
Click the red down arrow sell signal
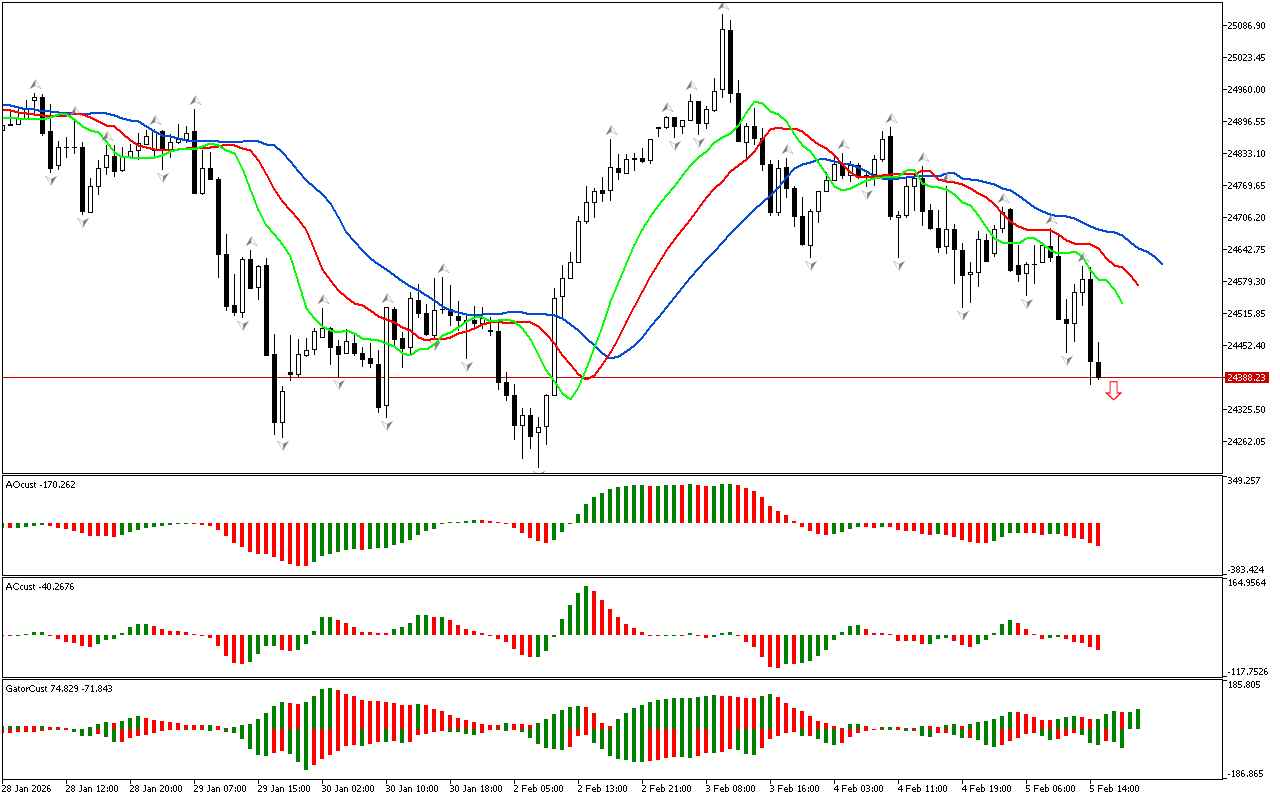click(1113, 391)
